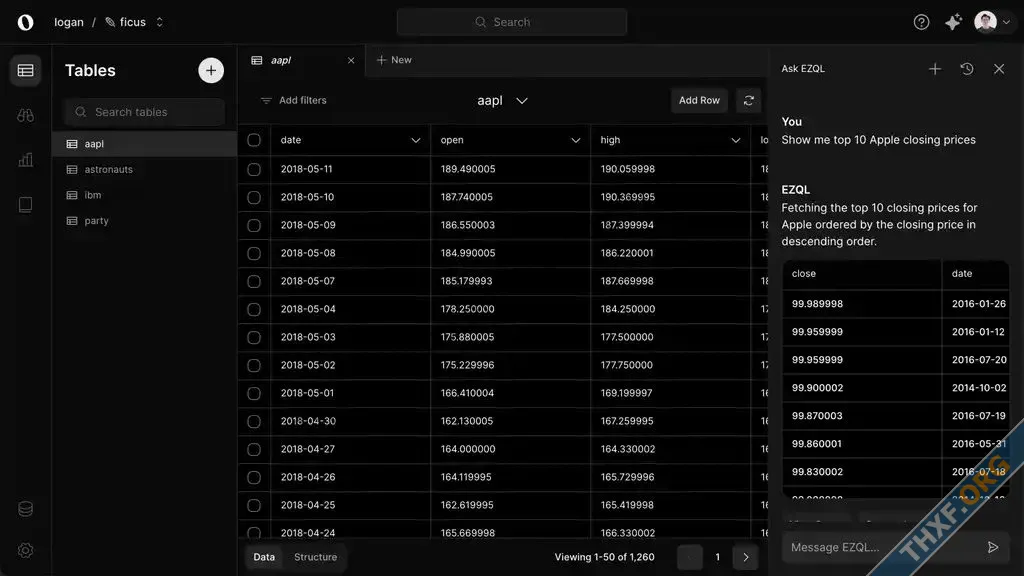Go to previous page of results
Viewport: 1024px width, 576px height.
tap(690, 557)
